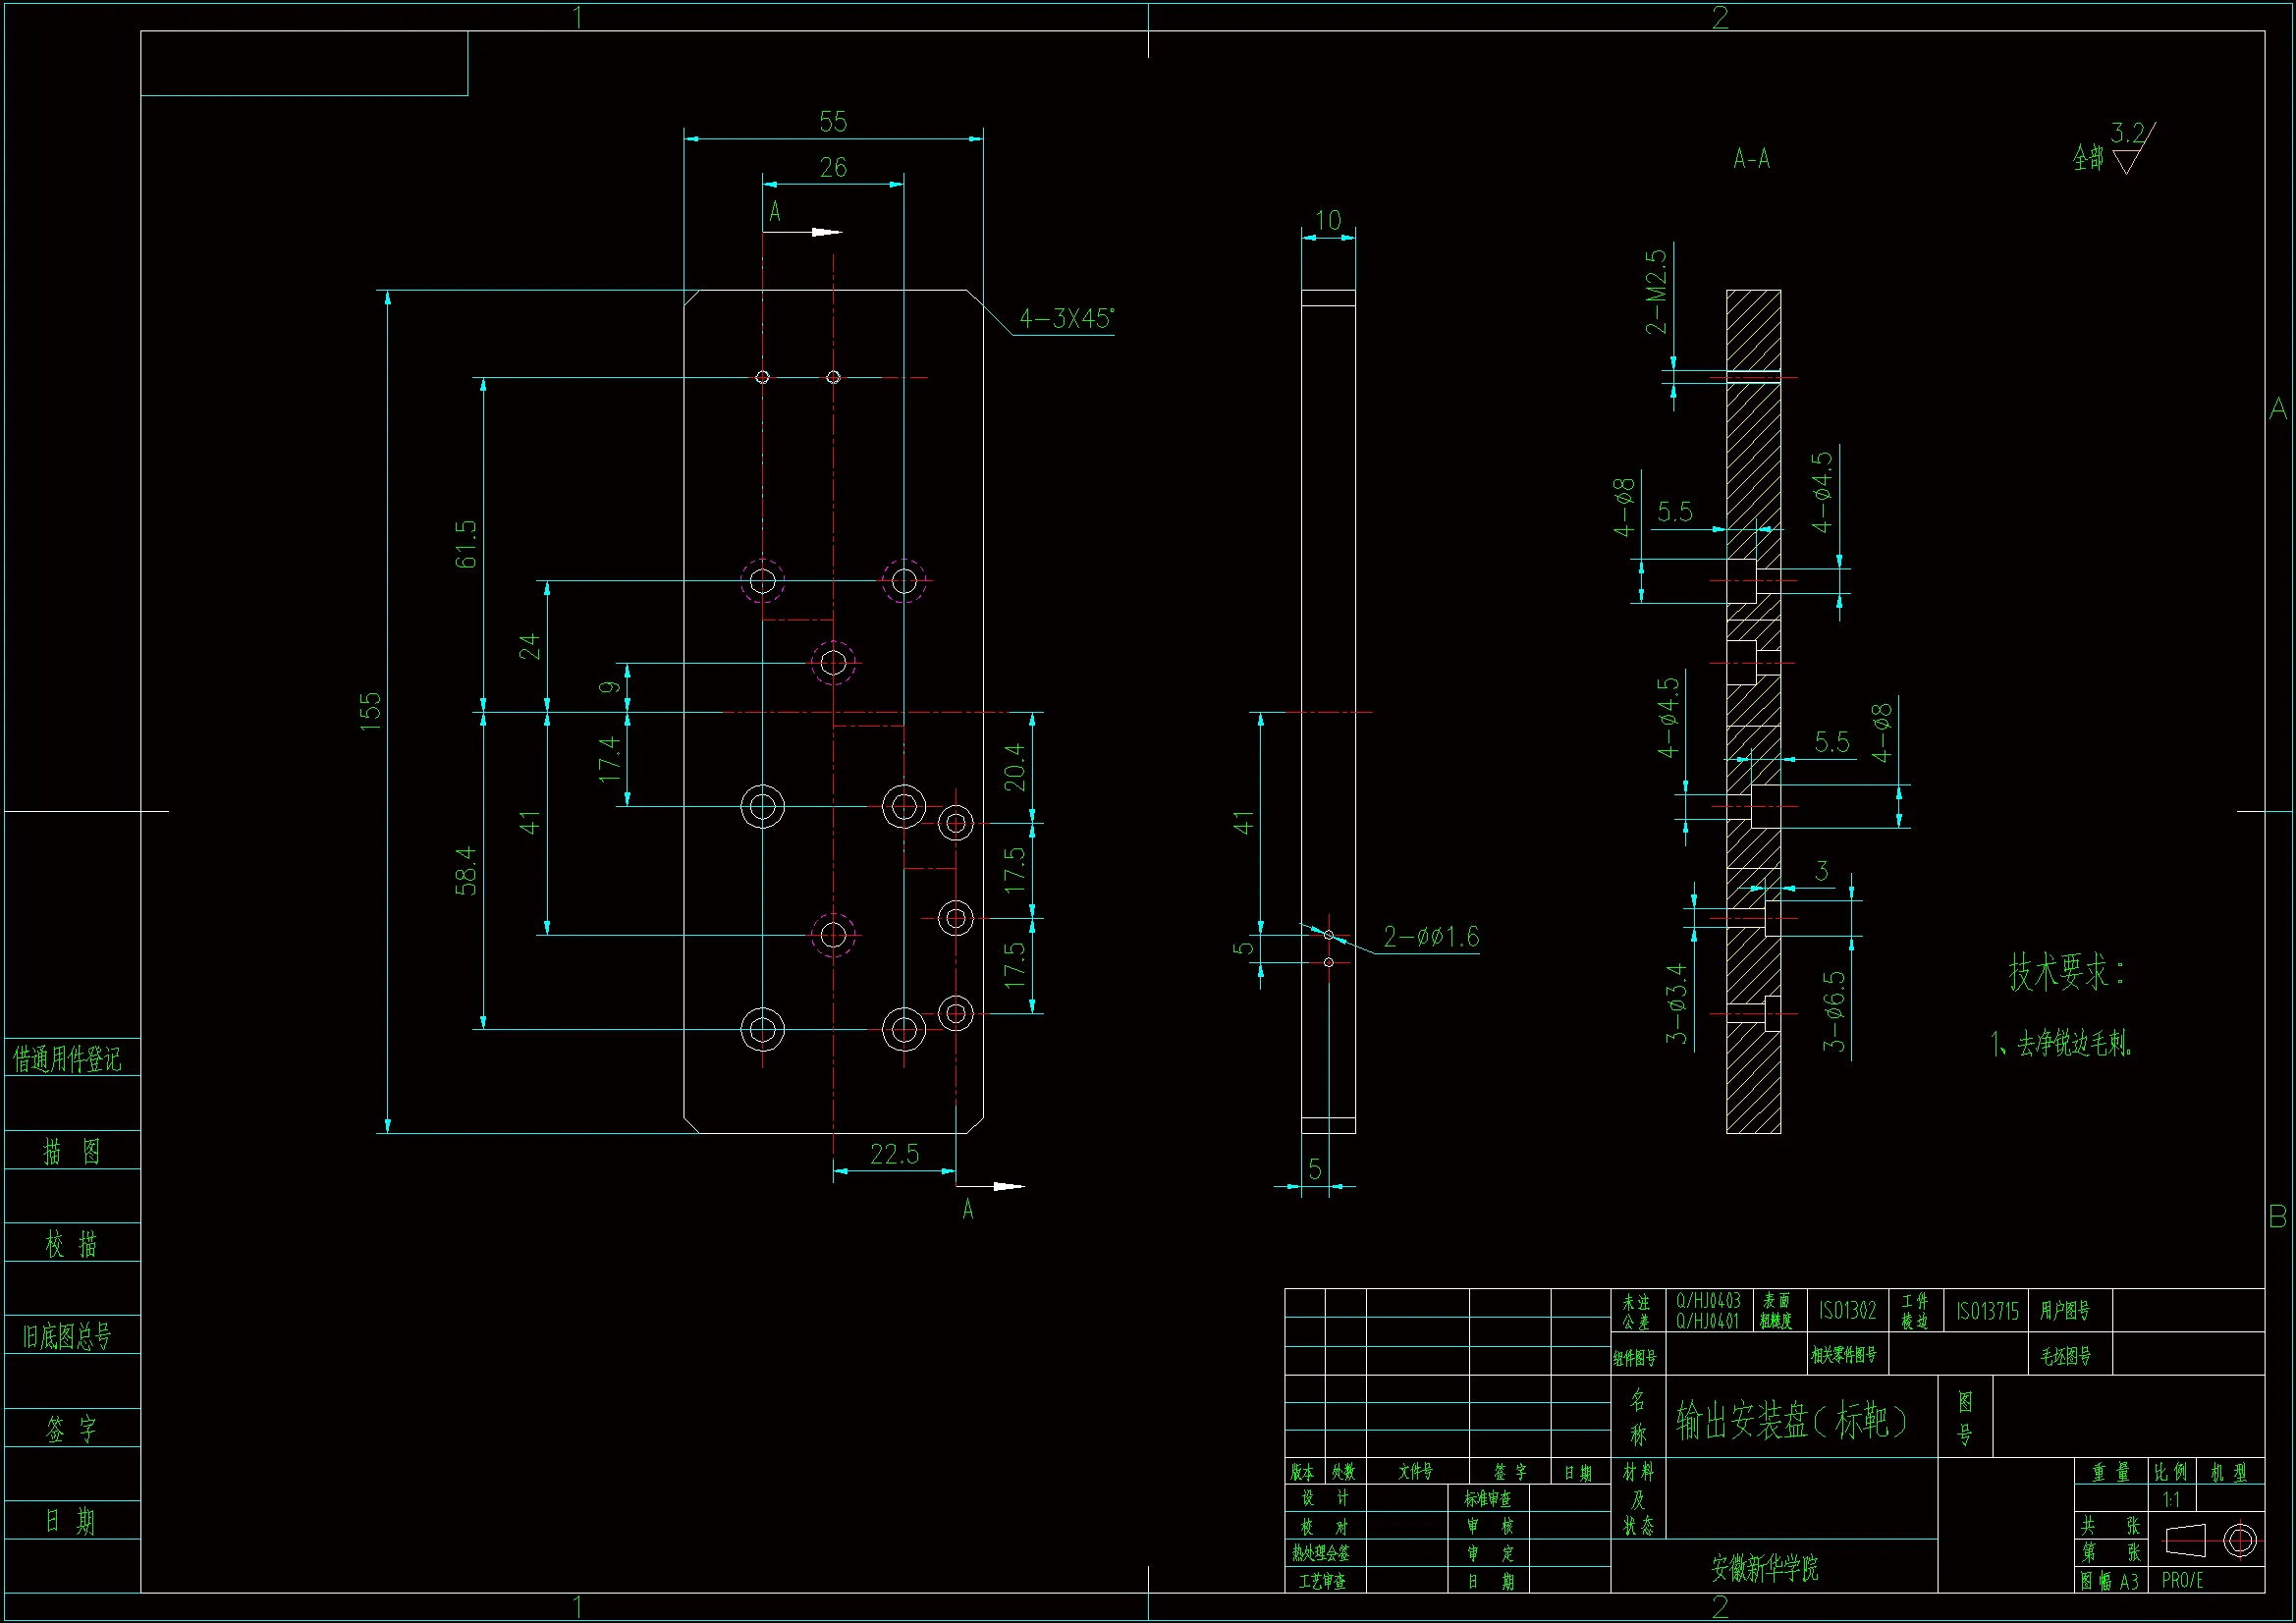
Task: Click the ISO13715 standard text
Action: [1987, 1311]
